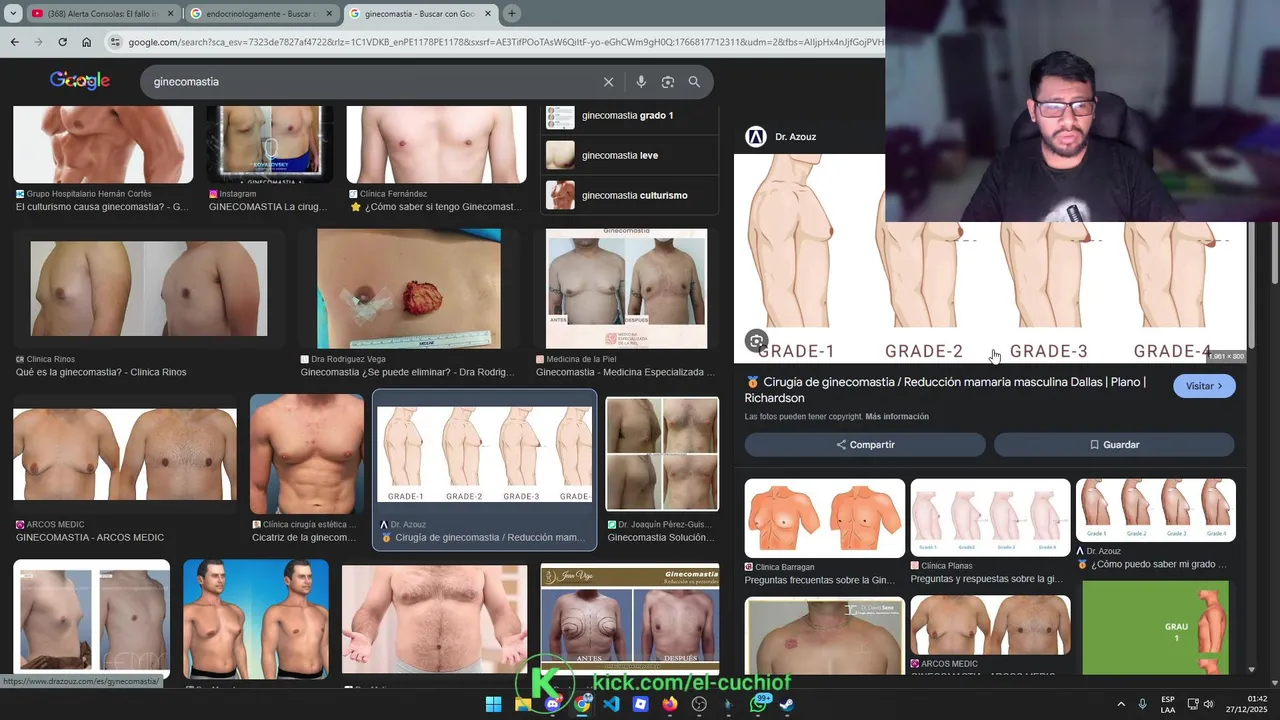Viewport: 1280px width, 720px height.
Task: Close the endocrinologamente tab
Action: (x=327, y=13)
